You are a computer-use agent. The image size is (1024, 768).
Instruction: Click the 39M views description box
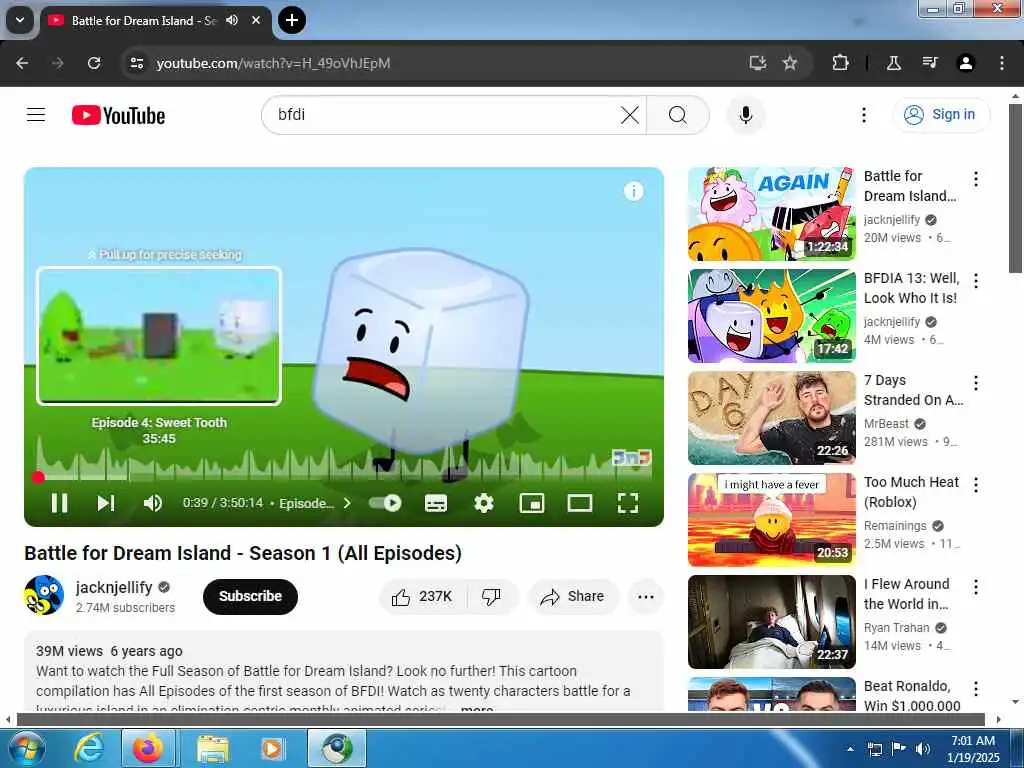[x=344, y=671]
